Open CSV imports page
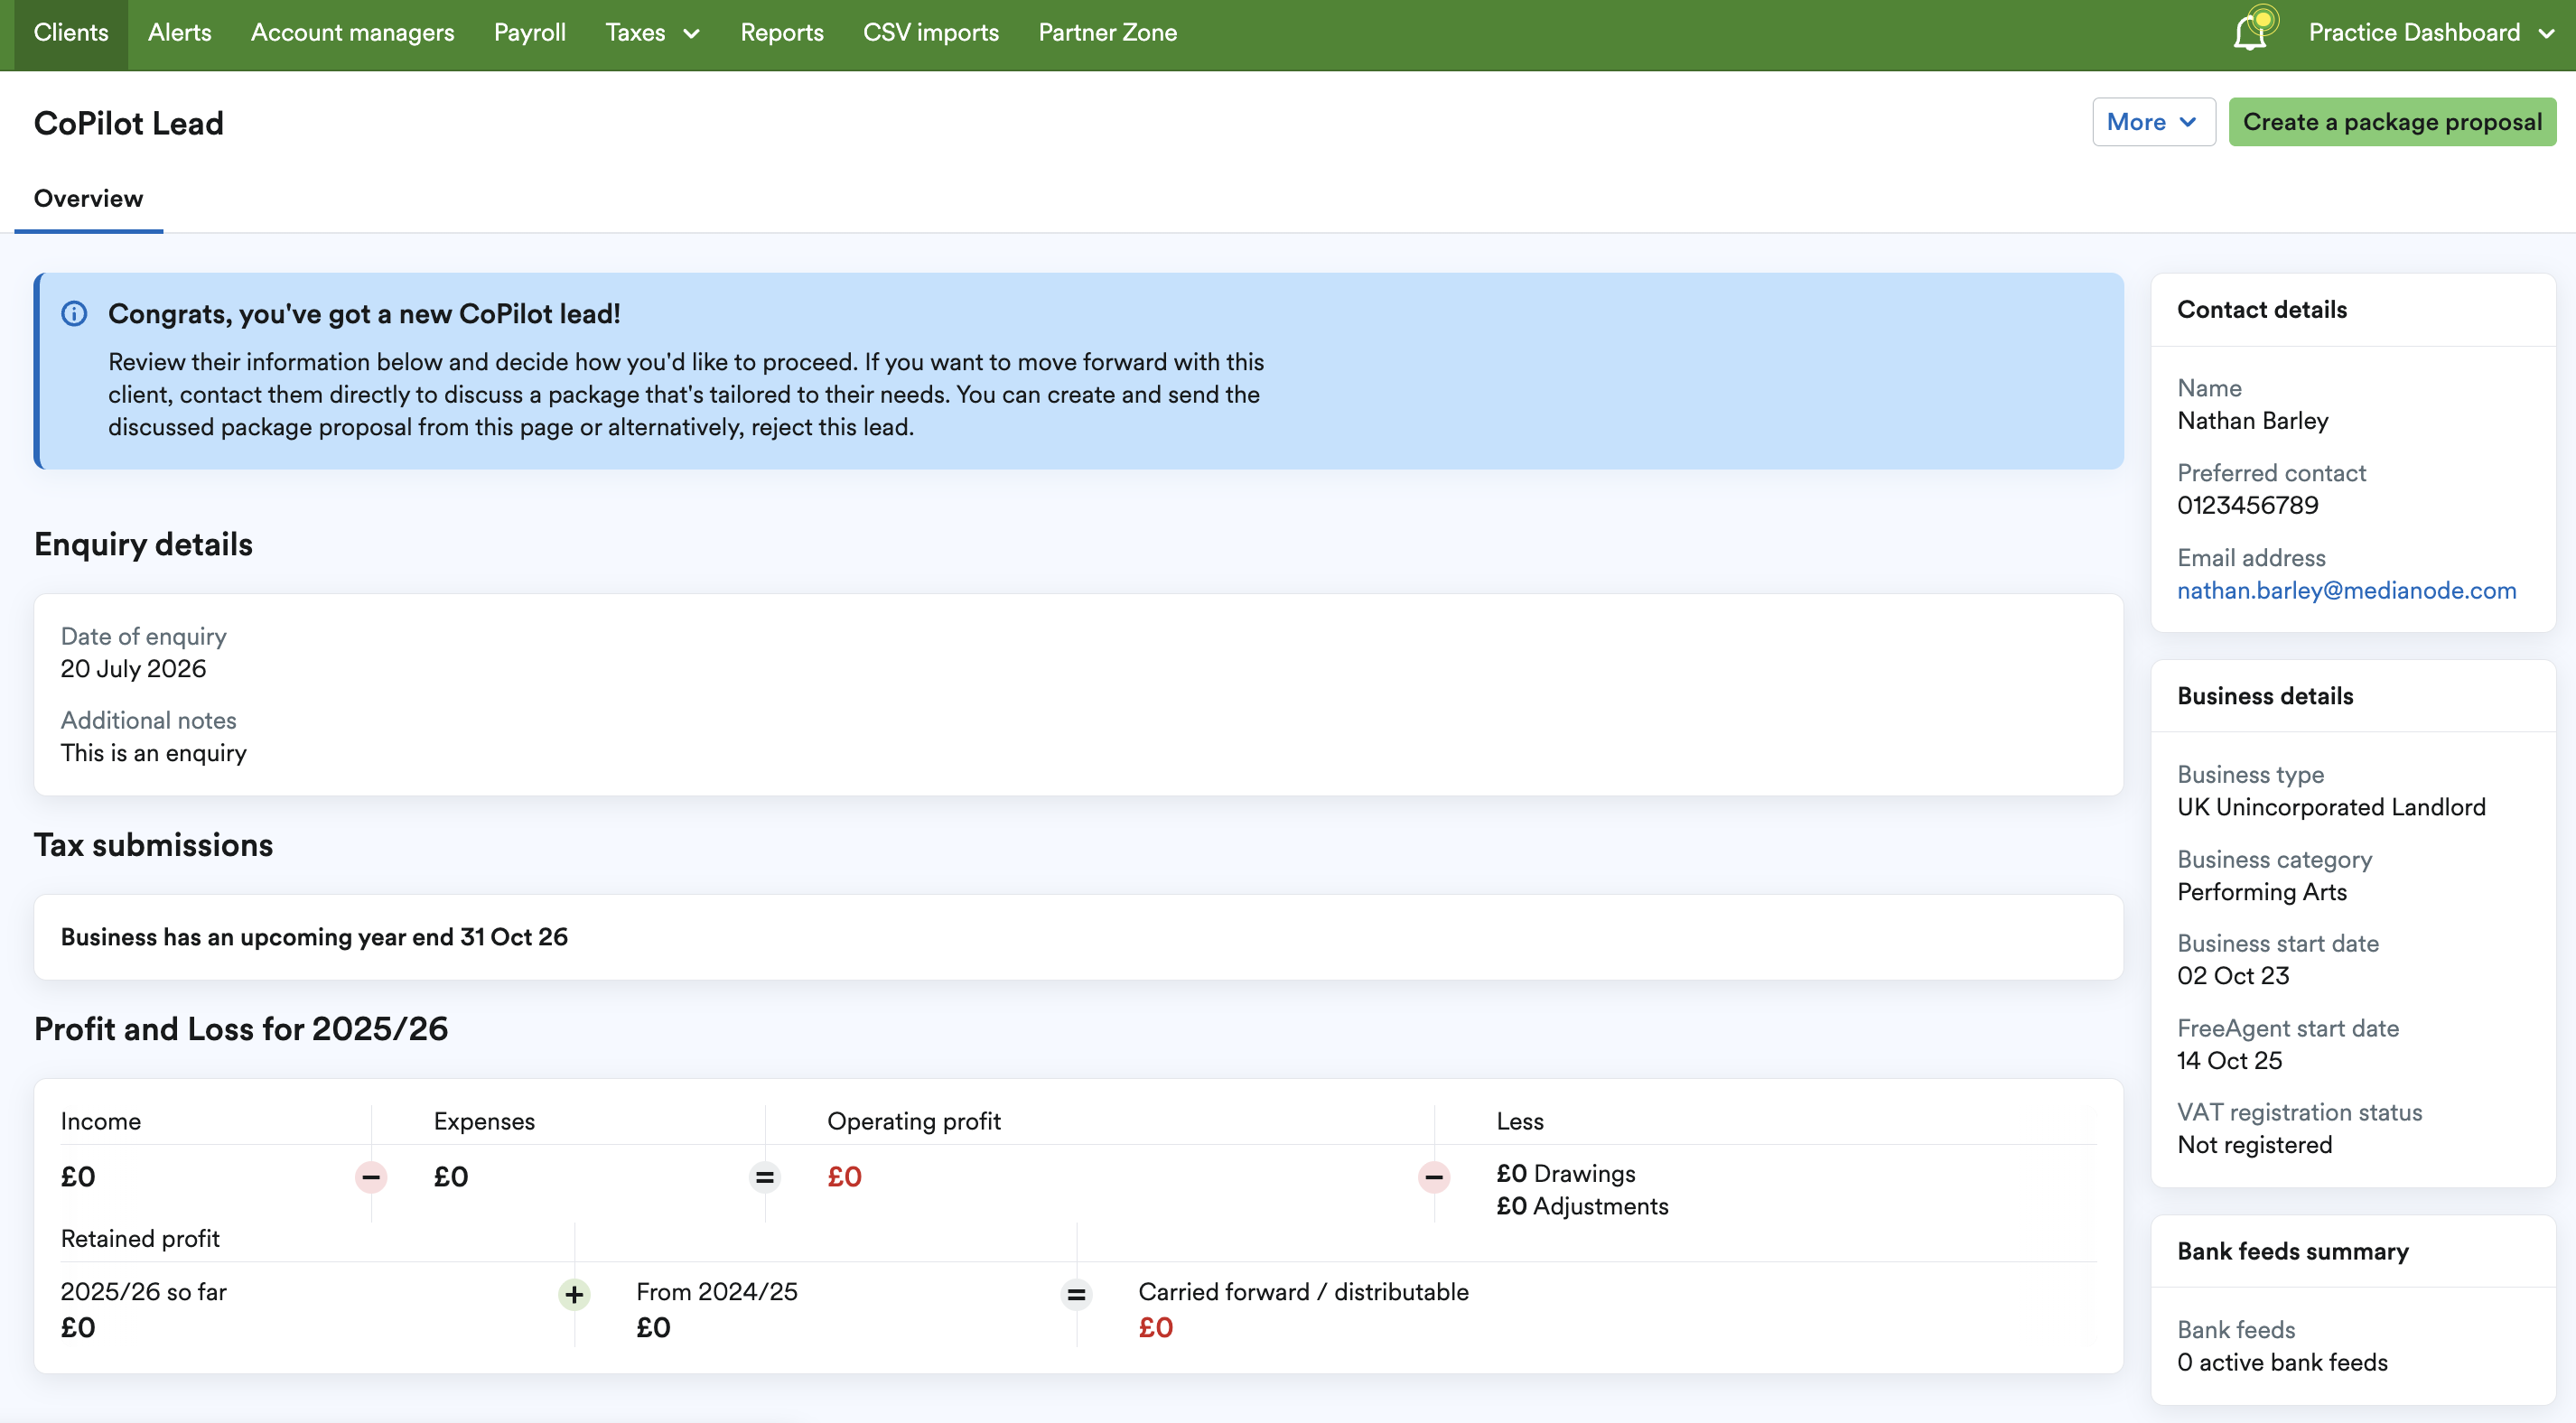Image resolution: width=2576 pixels, height=1423 pixels. click(x=931, y=32)
